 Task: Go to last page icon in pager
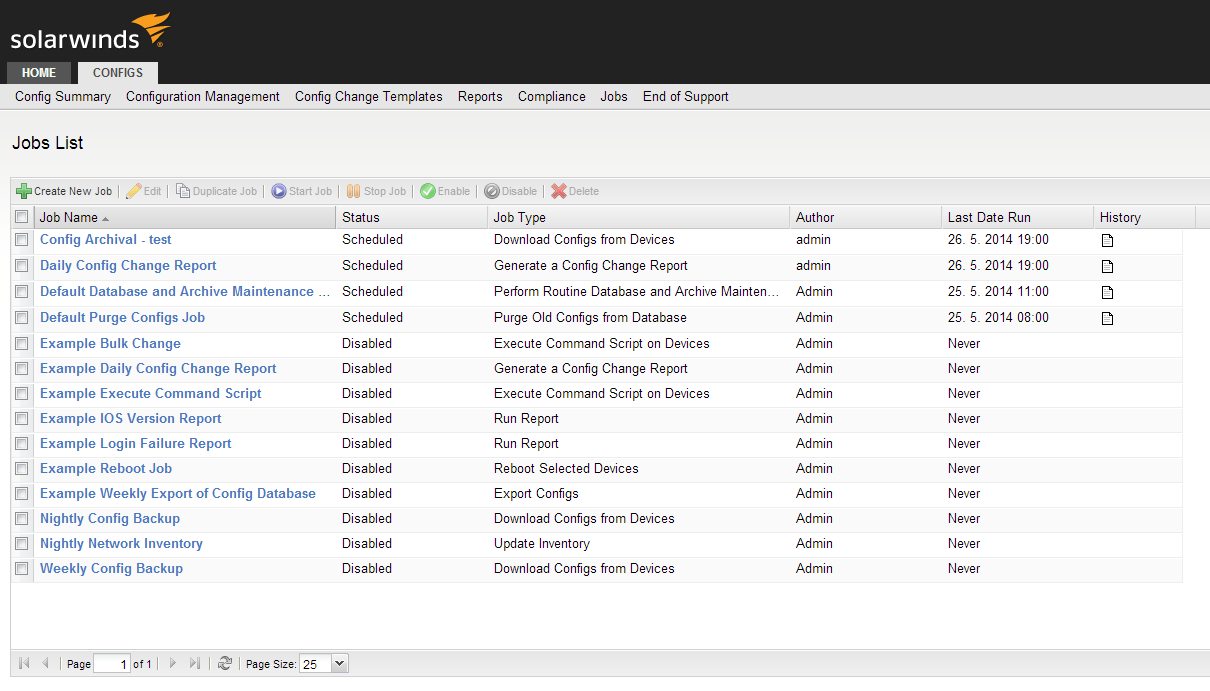(195, 663)
